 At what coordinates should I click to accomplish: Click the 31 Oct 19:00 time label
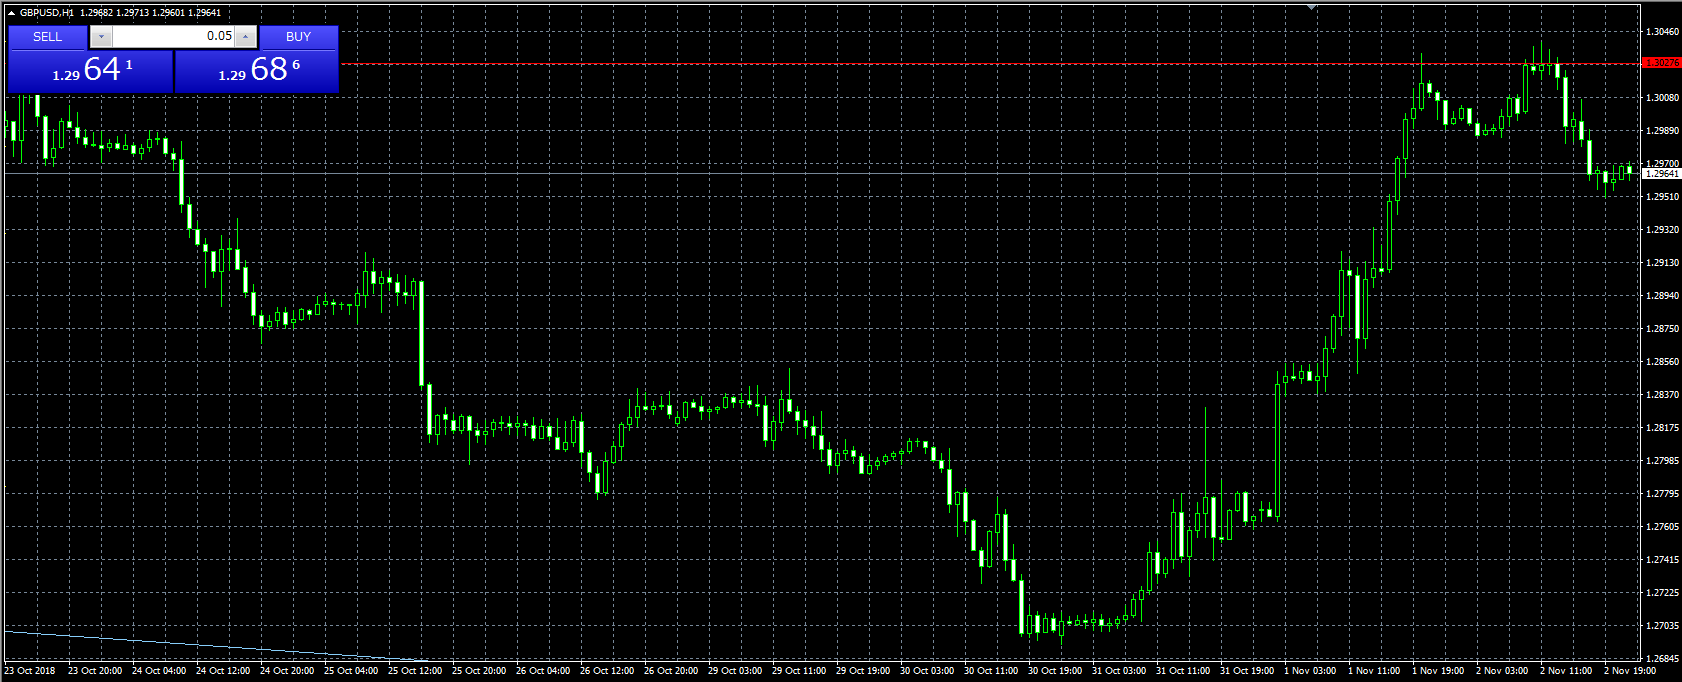[1247, 671]
